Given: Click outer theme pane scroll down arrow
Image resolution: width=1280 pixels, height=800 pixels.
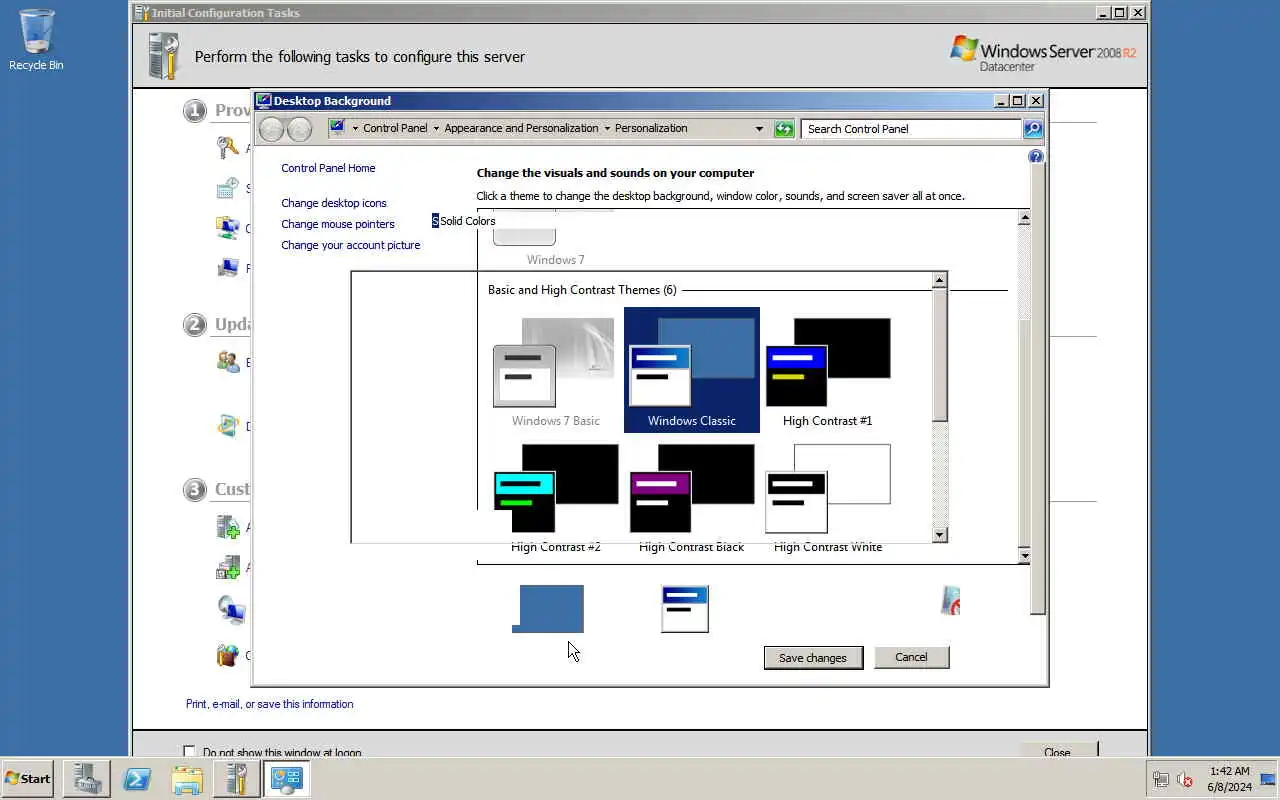Looking at the screenshot, I should tap(1024, 555).
